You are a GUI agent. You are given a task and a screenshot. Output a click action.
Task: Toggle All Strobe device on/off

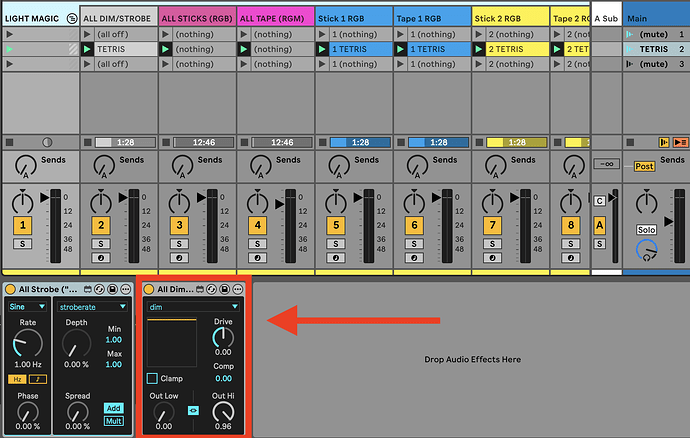[x=10, y=289]
